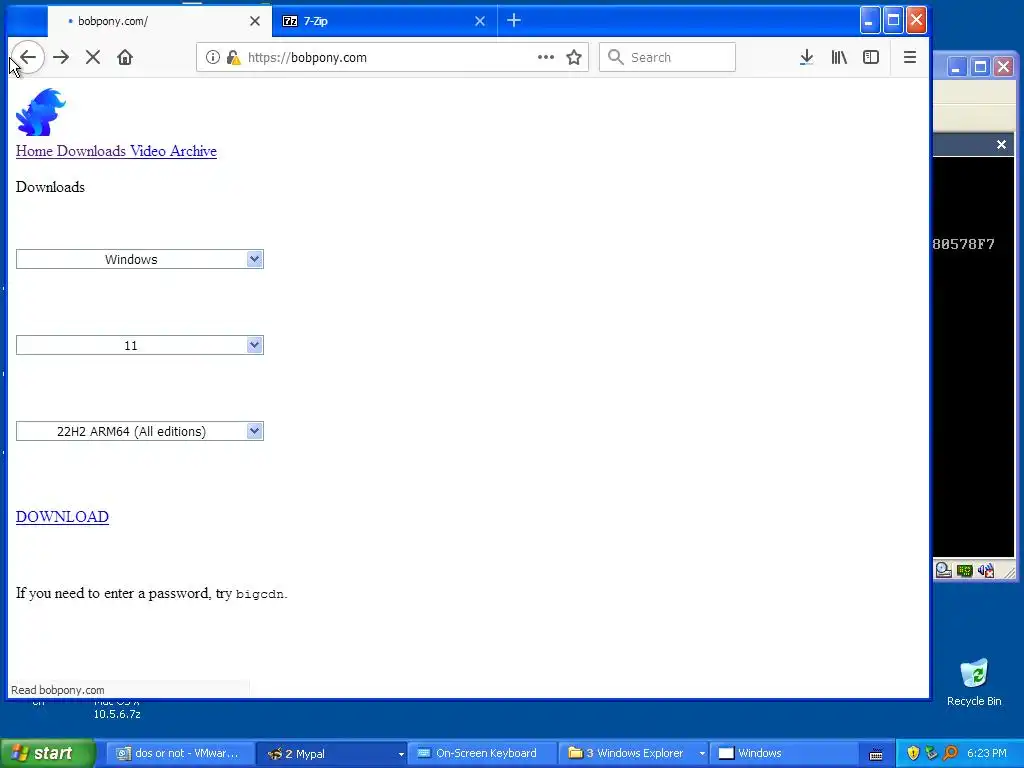Viewport: 1024px width, 768px height.
Task: Click the tray network connection icon
Action: (x=931, y=753)
